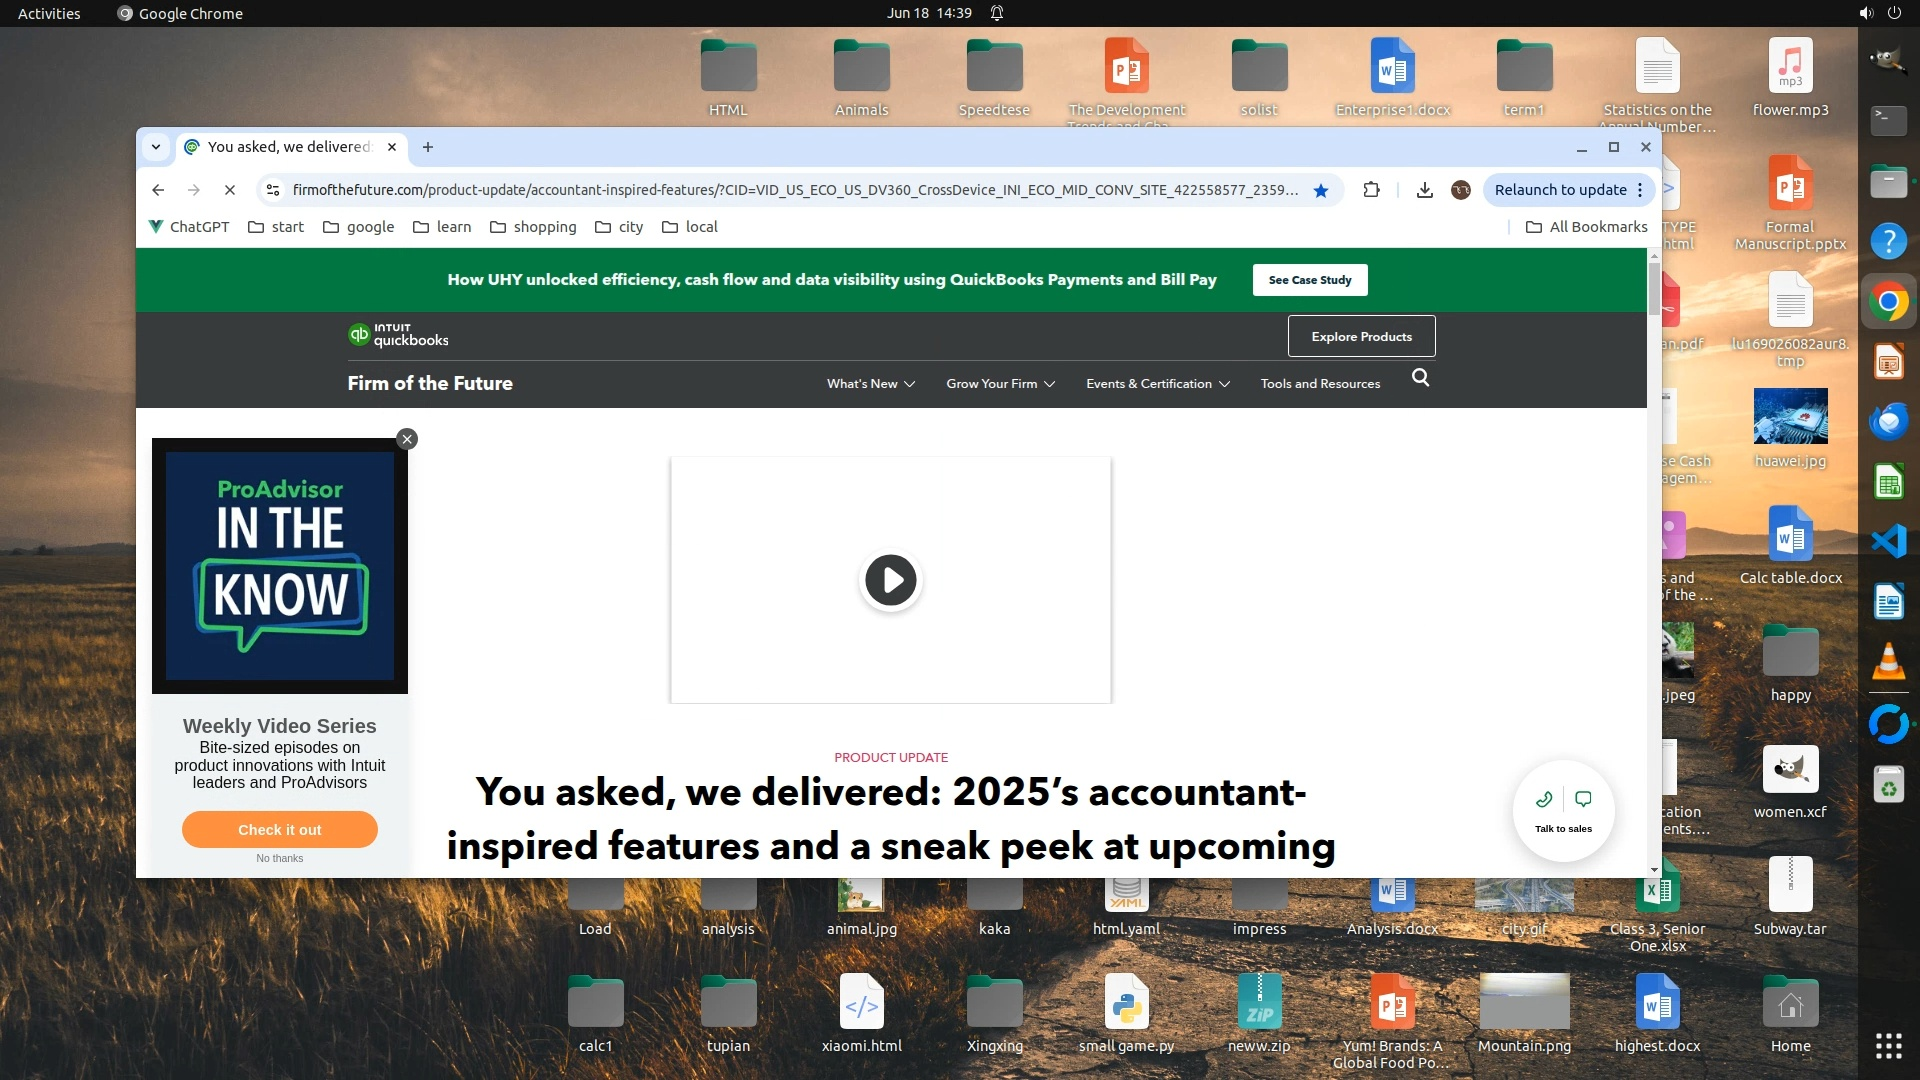This screenshot has height=1080, width=1920.
Task: Click the chat bubble icon in sales widget
Action: pyautogui.click(x=1583, y=799)
